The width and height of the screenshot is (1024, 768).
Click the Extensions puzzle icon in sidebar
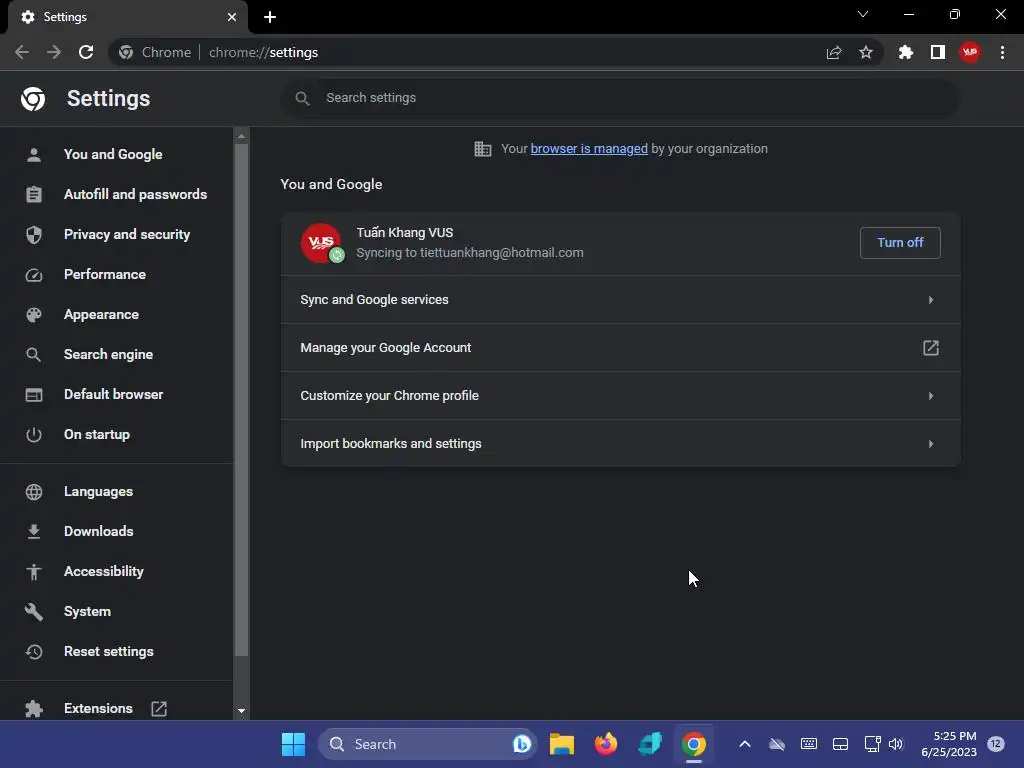(34, 709)
